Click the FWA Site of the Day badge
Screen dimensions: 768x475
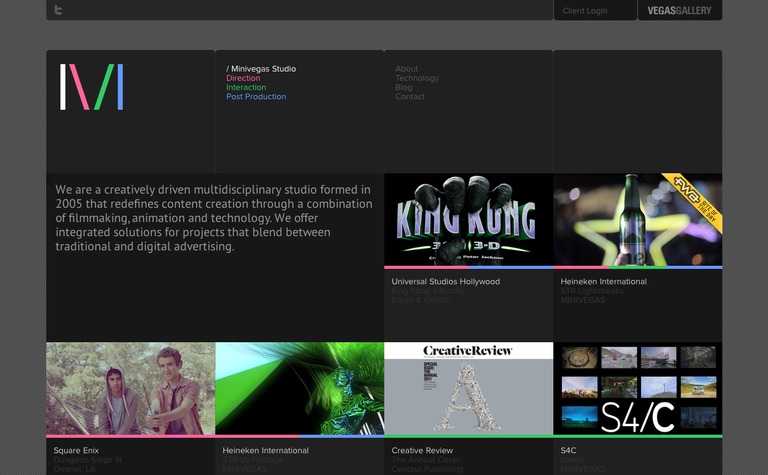coord(697,200)
